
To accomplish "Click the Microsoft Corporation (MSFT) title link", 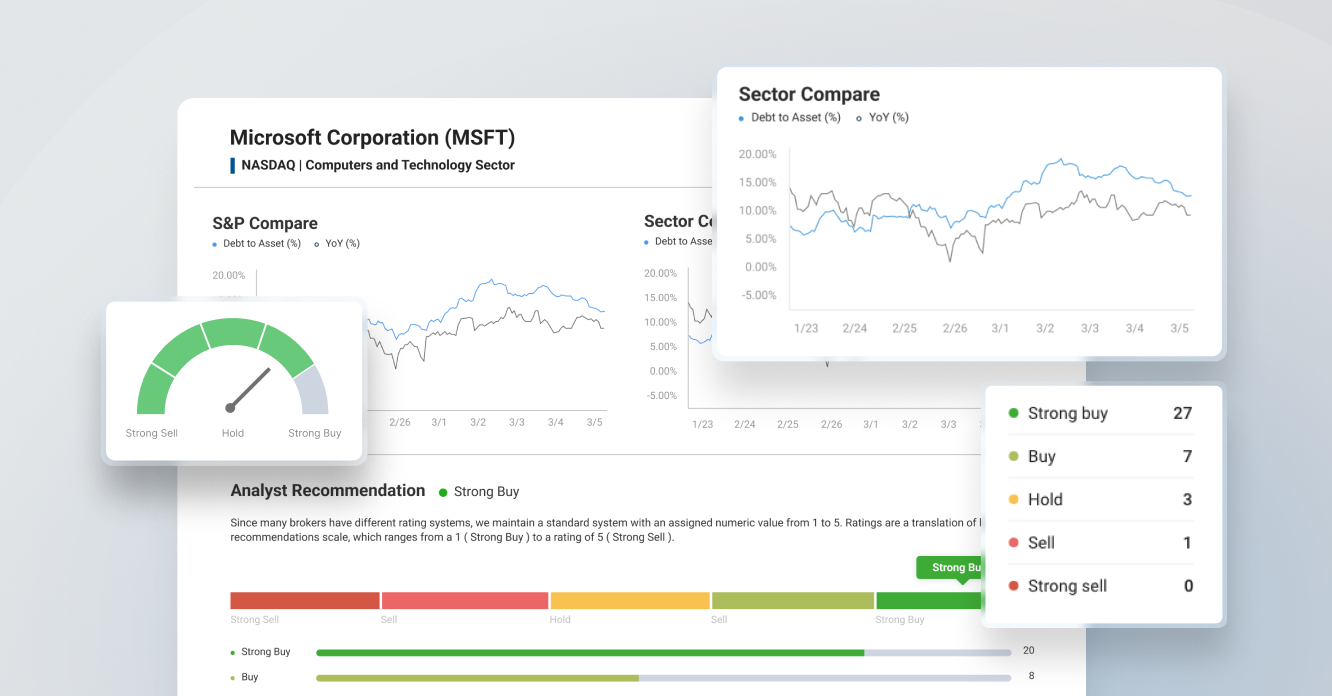I will click(372, 137).
